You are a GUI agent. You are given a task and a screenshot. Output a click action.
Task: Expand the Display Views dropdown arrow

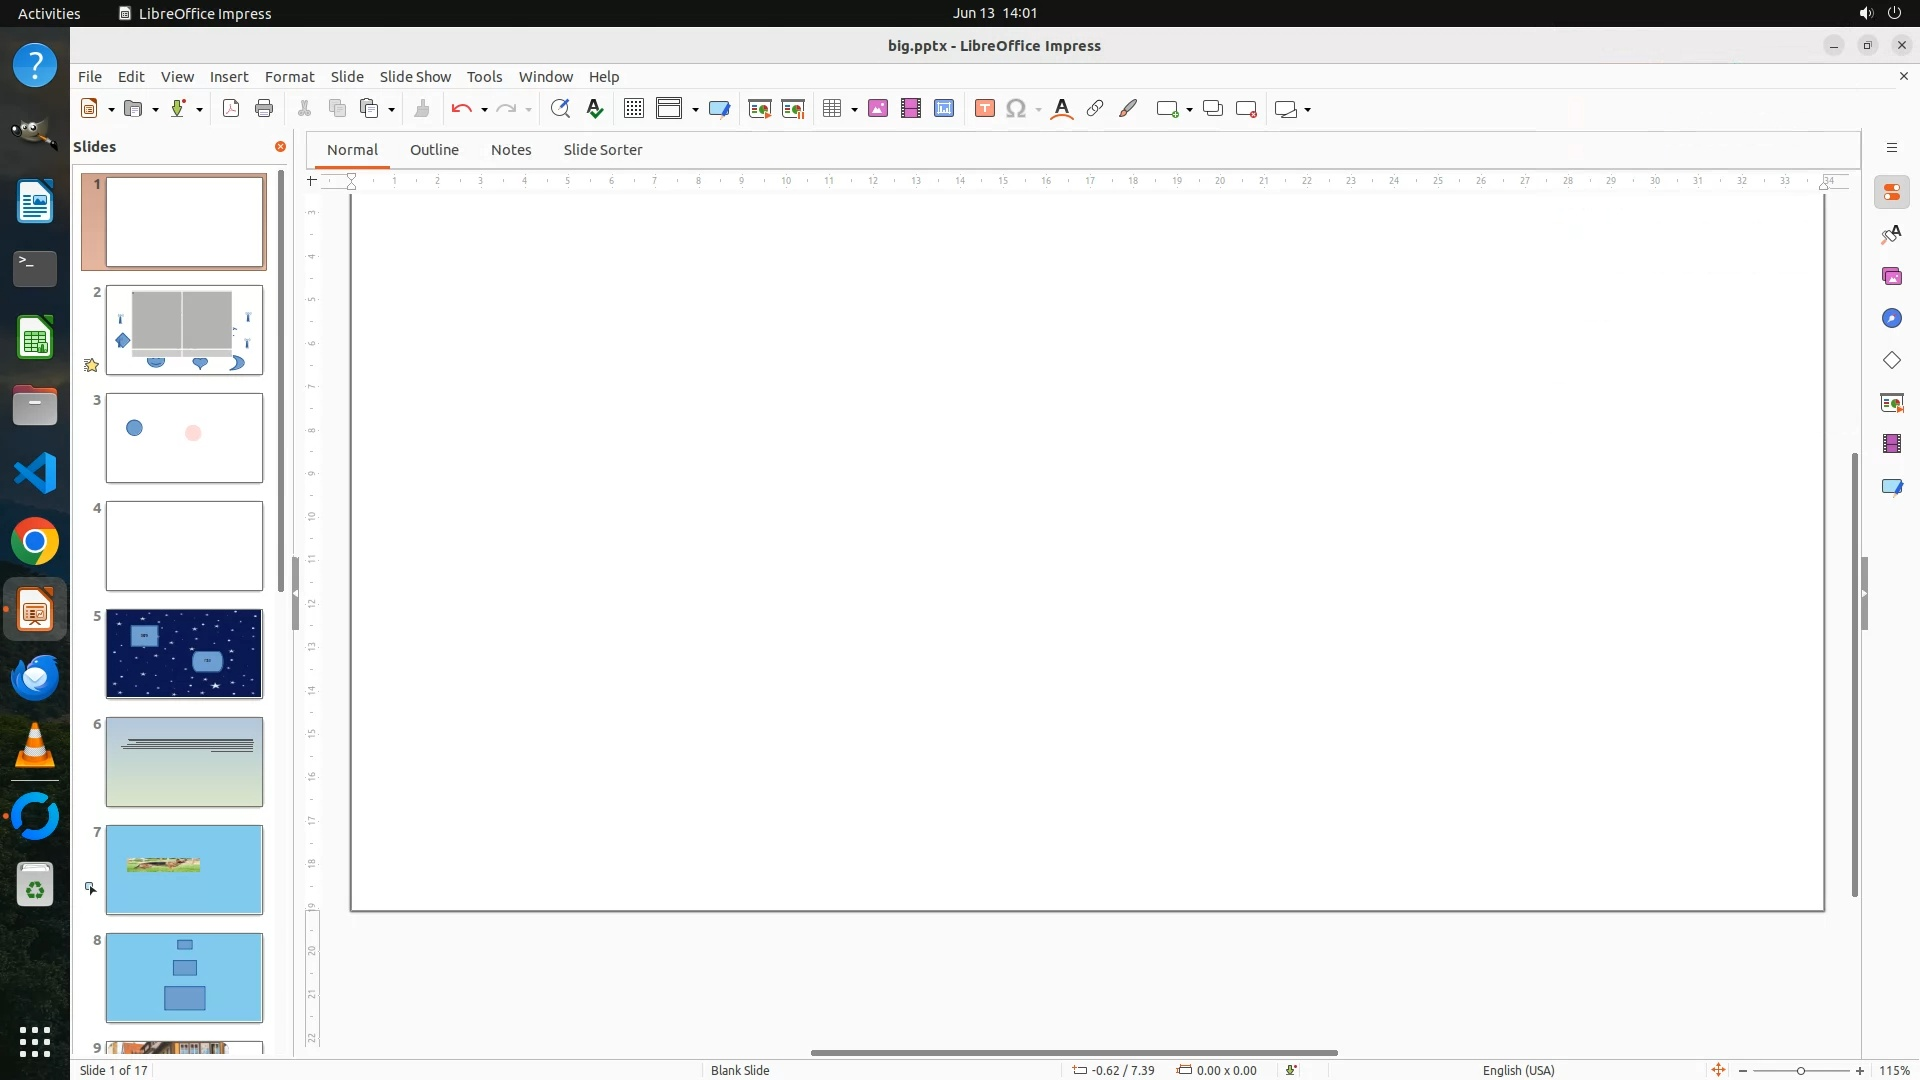point(695,110)
